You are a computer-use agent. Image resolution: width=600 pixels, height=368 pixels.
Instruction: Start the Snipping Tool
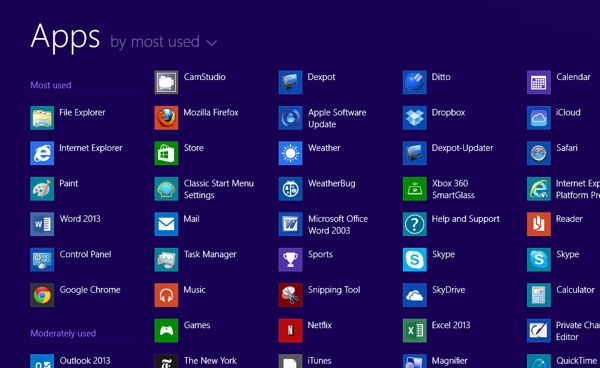(x=320, y=295)
